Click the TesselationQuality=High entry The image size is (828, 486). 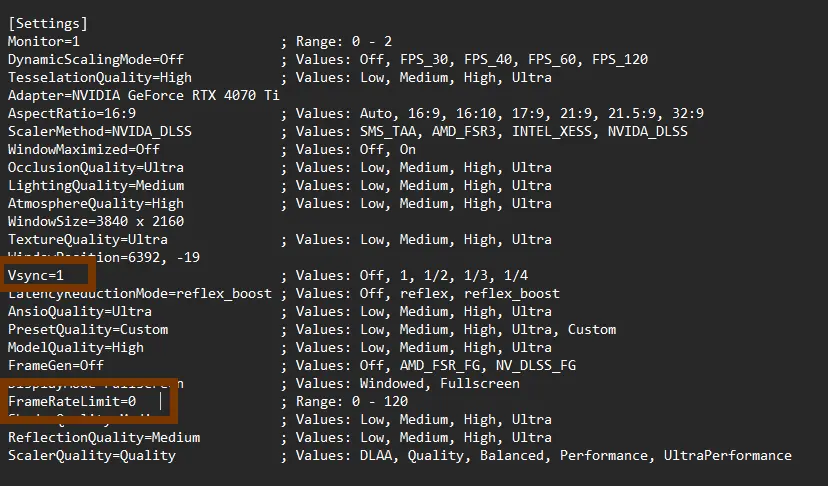coord(100,78)
